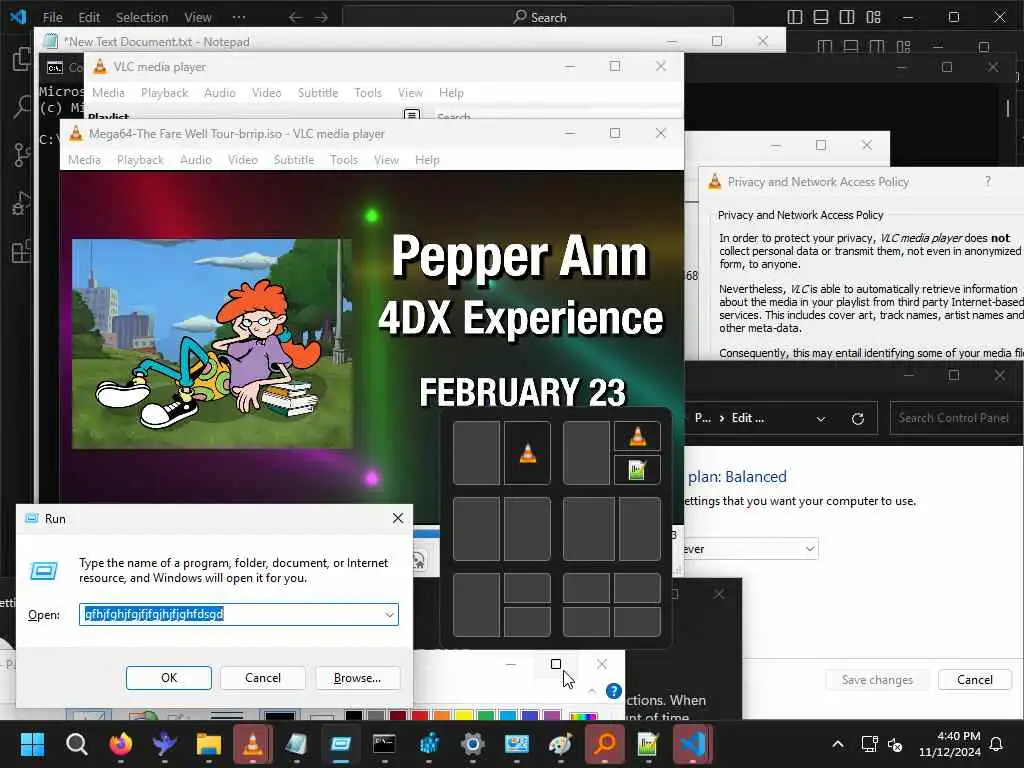Image resolution: width=1024 pixels, height=768 pixels.
Task: Switch to the Run dialog on the taskbar
Action: (340, 744)
